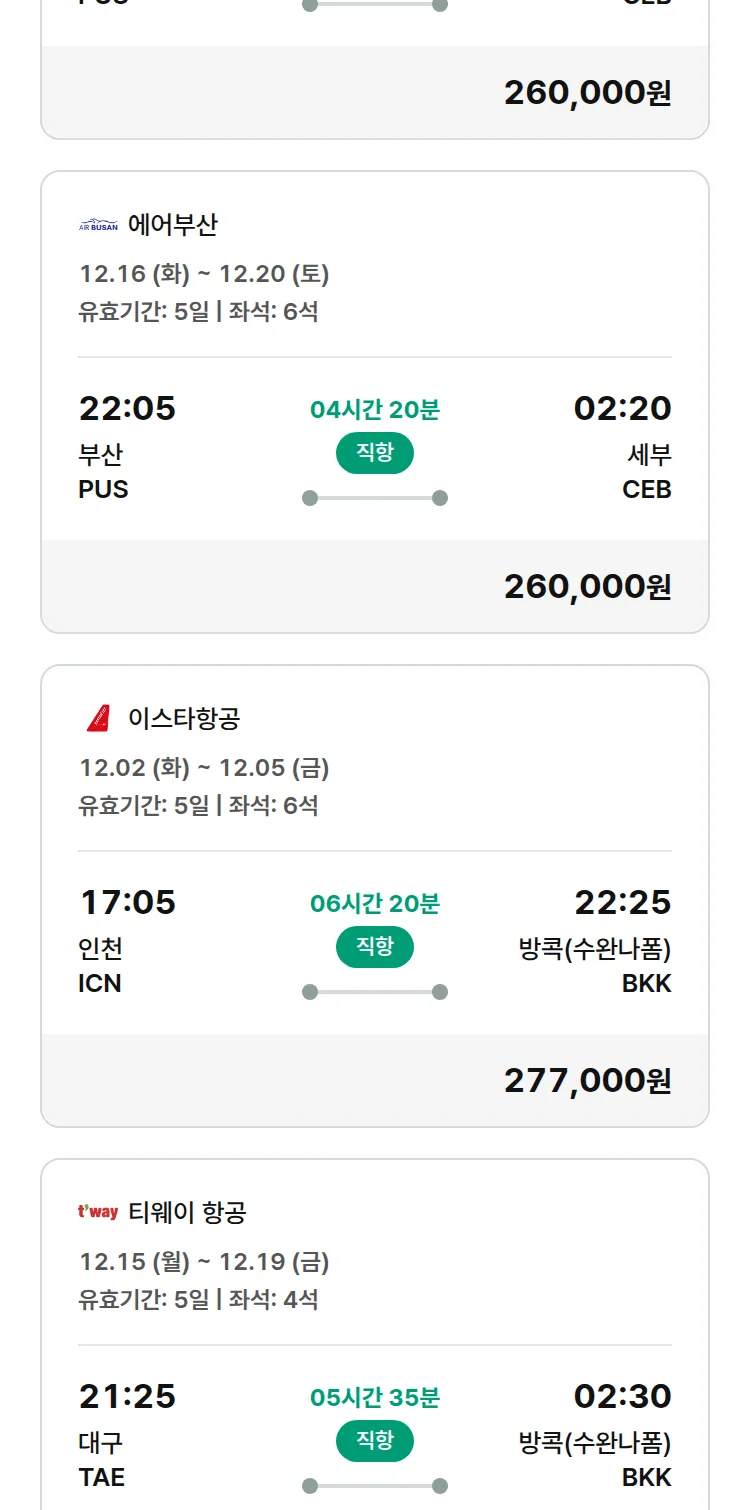This screenshot has width=750, height=1510.
Task: Select the 260,000원 price on the 에어부산 flight
Action: 587,586
